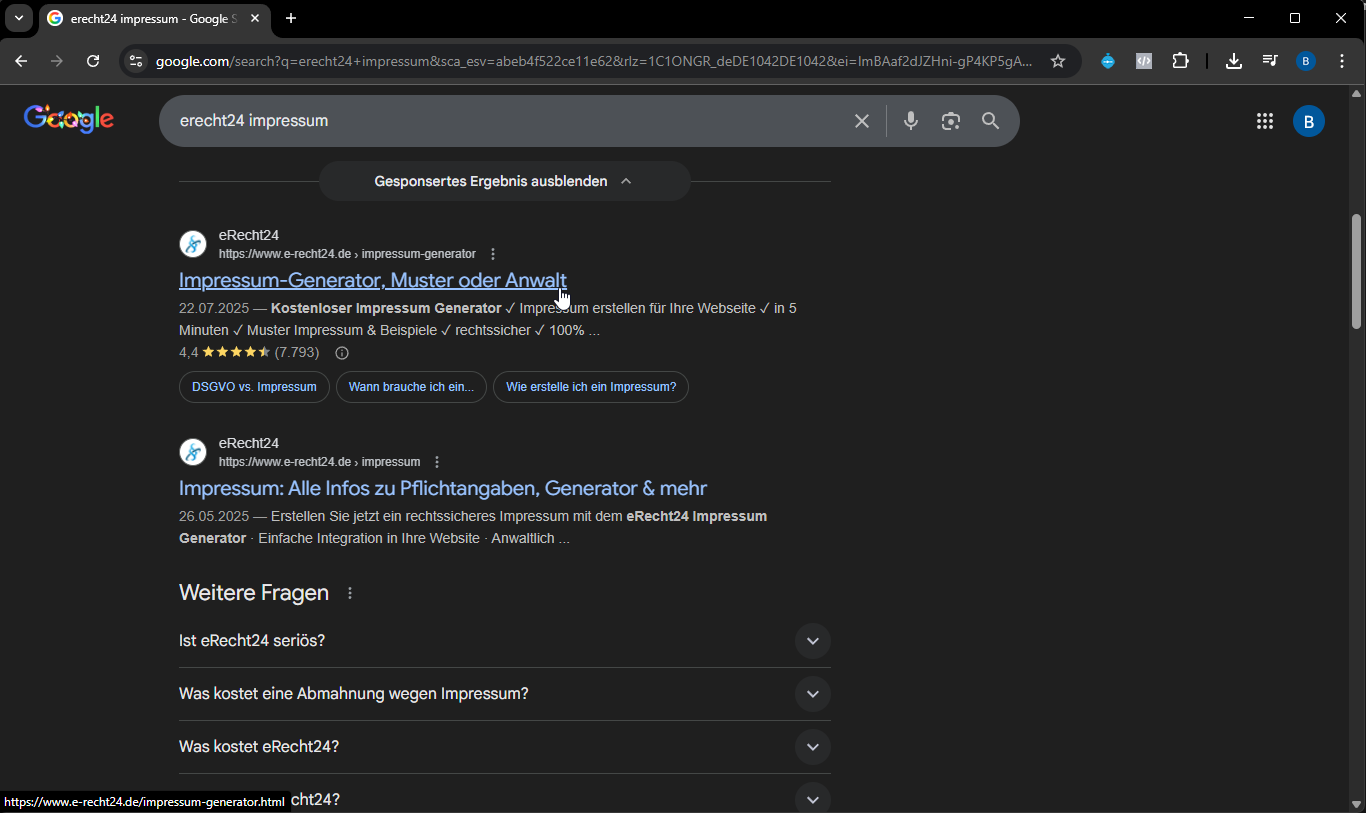This screenshot has height=813, width=1366.
Task: Bookmark this page with the star icon
Action: coord(1058,61)
